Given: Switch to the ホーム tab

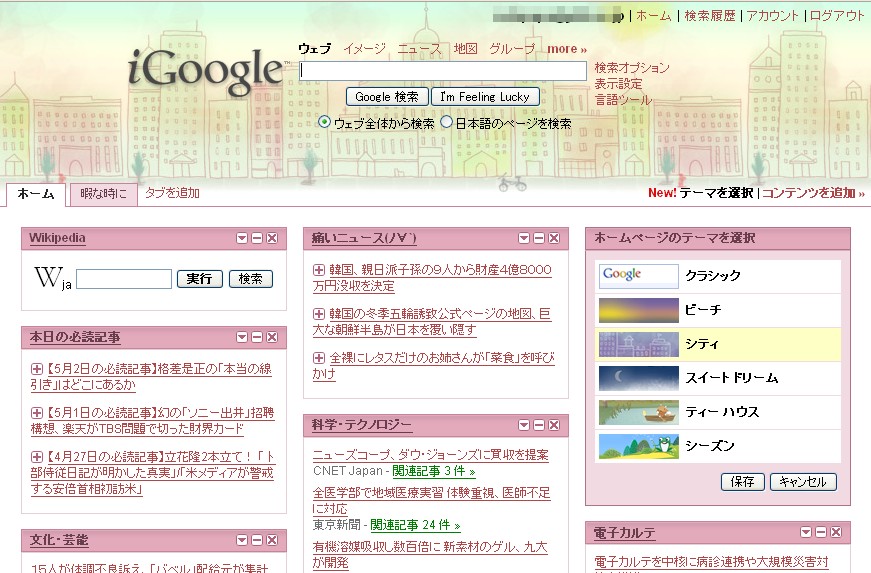Looking at the screenshot, I should point(36,194).
